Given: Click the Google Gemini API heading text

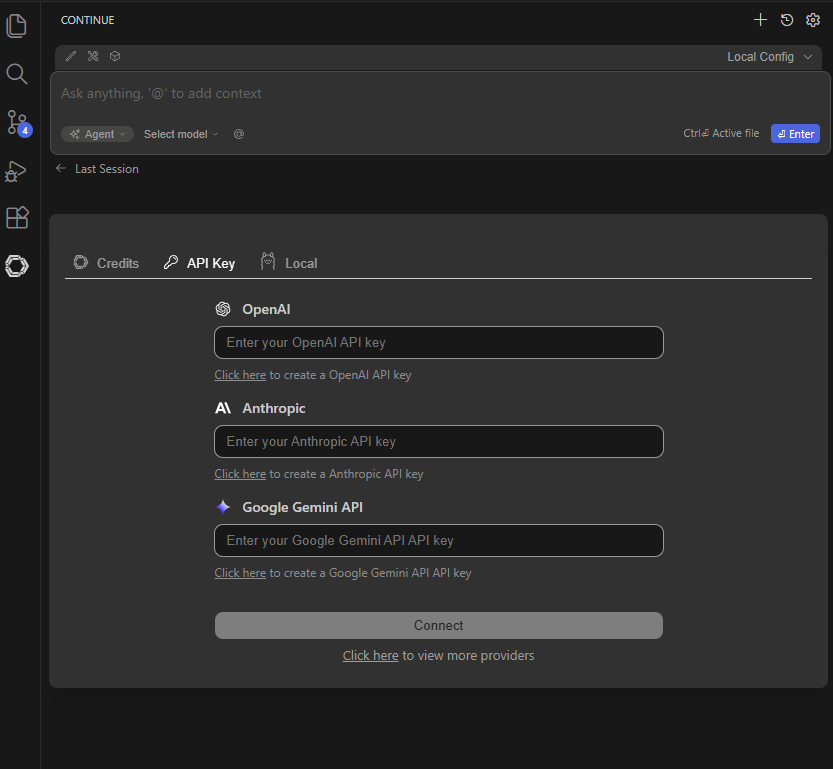Looking at the screenshot, I should pos(302,507).
